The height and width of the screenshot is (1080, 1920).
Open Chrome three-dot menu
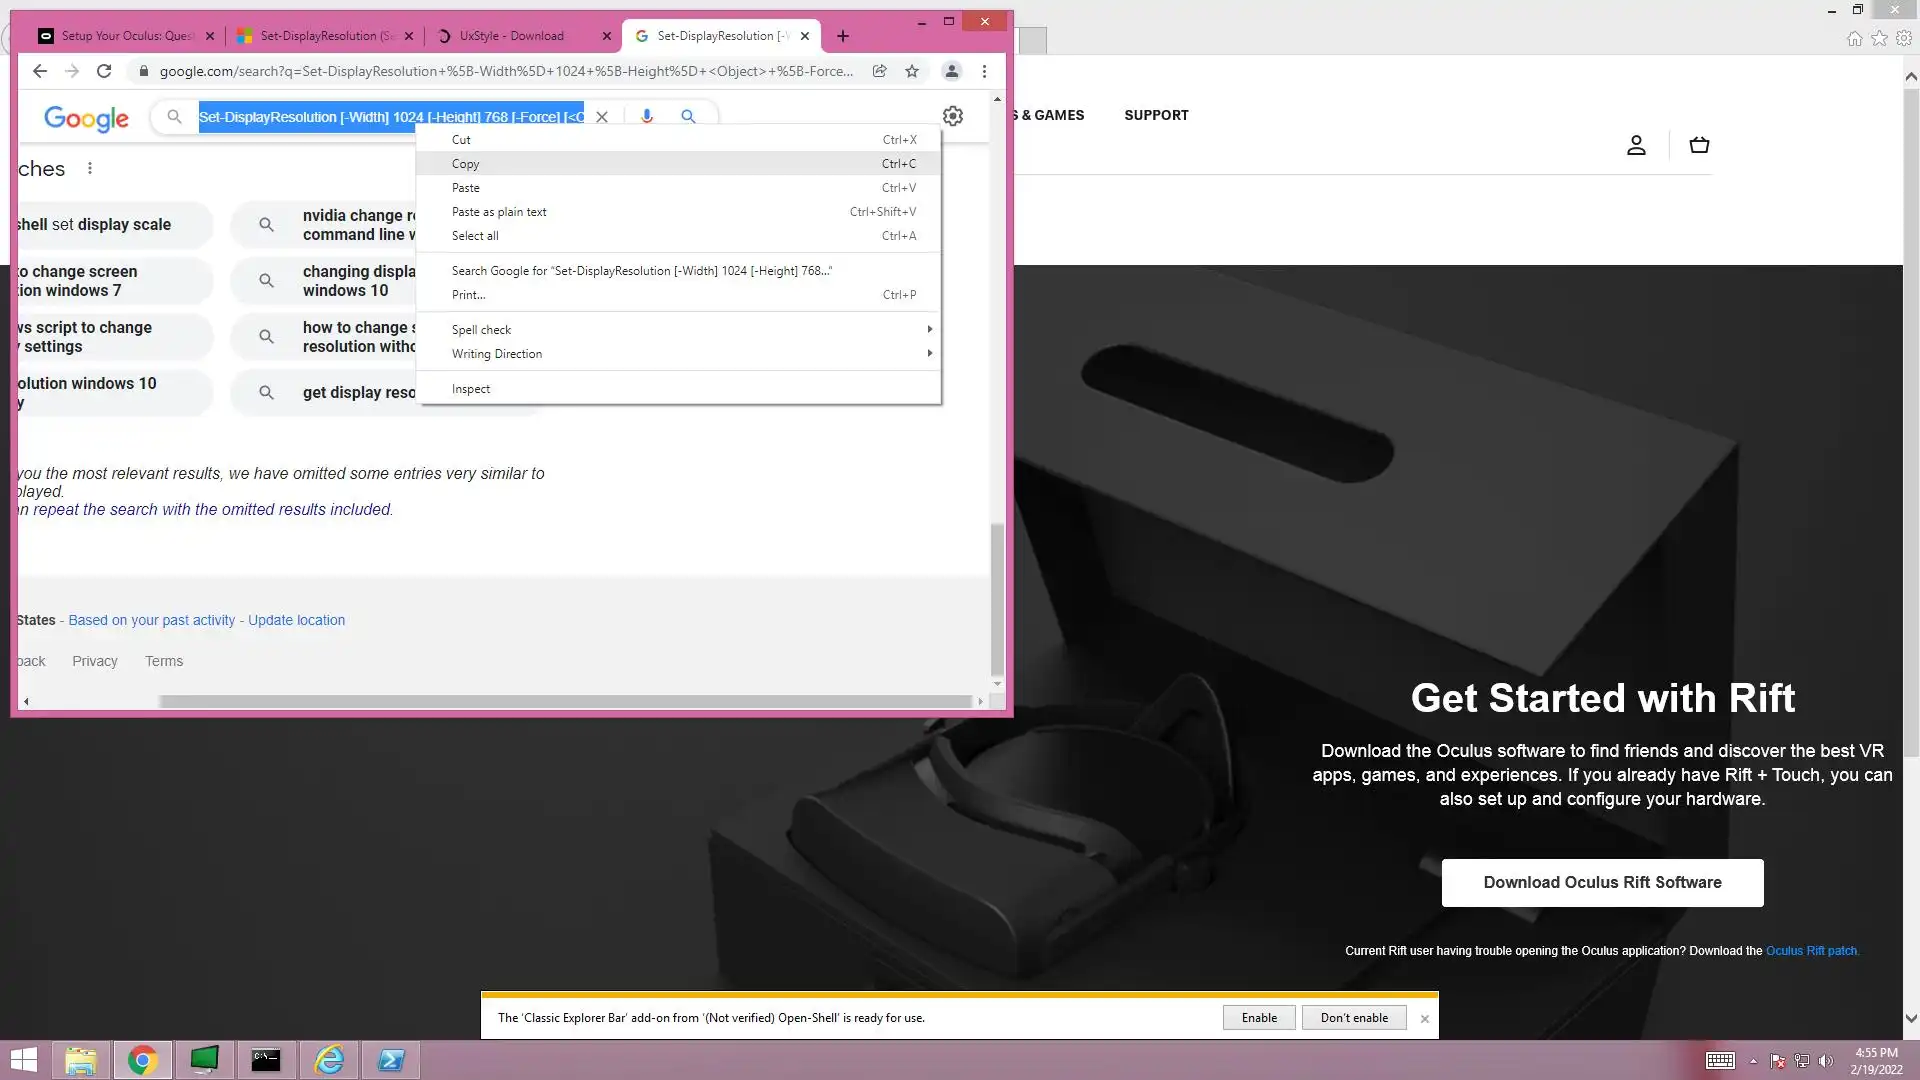(984, 71)
